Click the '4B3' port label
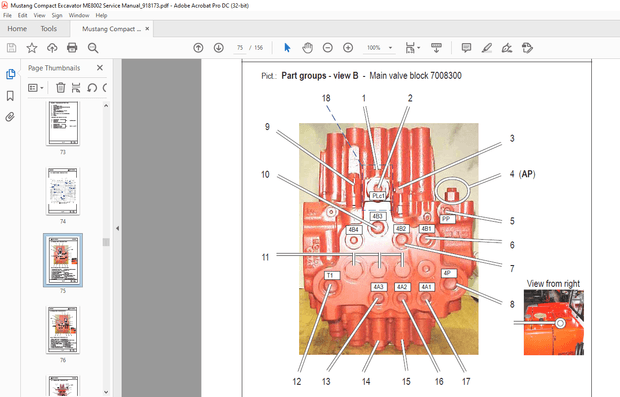This screenshot has height=397, width=620. pos(377,216)
